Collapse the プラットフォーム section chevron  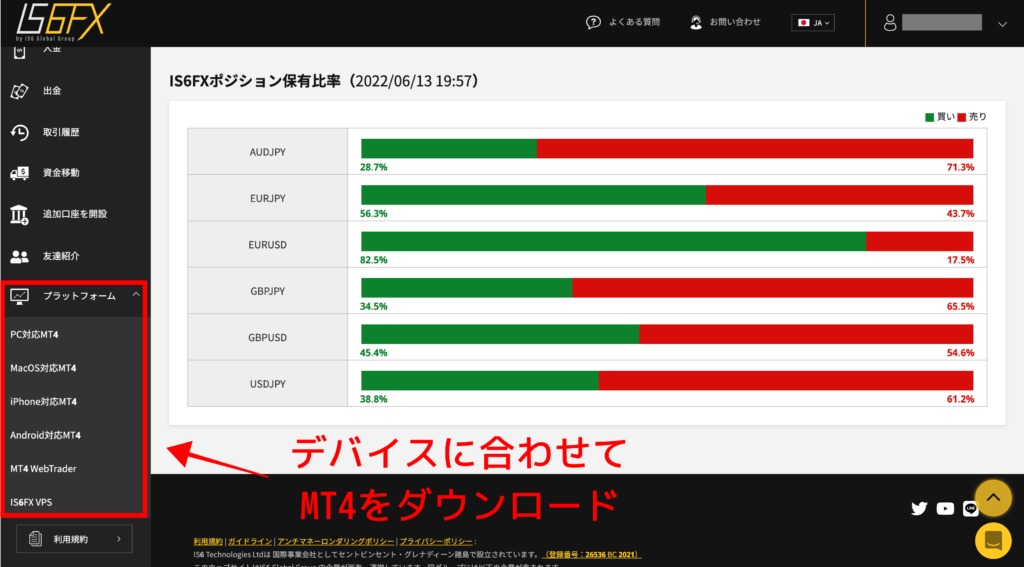[136, 295]
